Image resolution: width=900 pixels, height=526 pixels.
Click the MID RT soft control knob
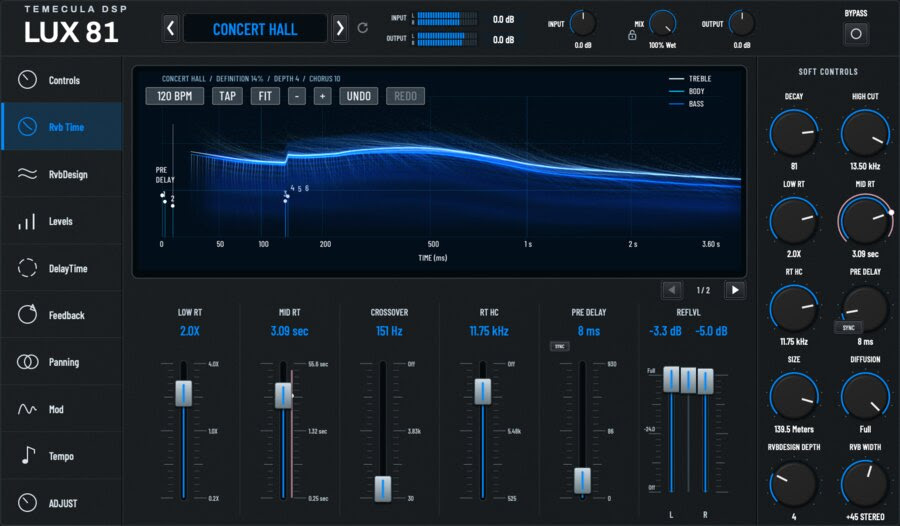865,221
